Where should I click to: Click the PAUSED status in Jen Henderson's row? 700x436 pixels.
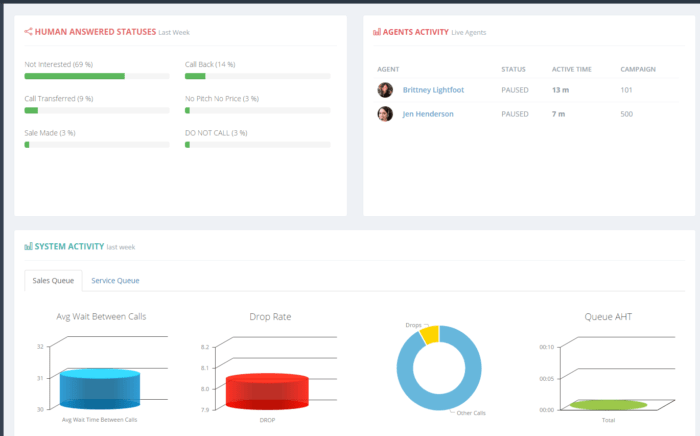pos(515,114)
